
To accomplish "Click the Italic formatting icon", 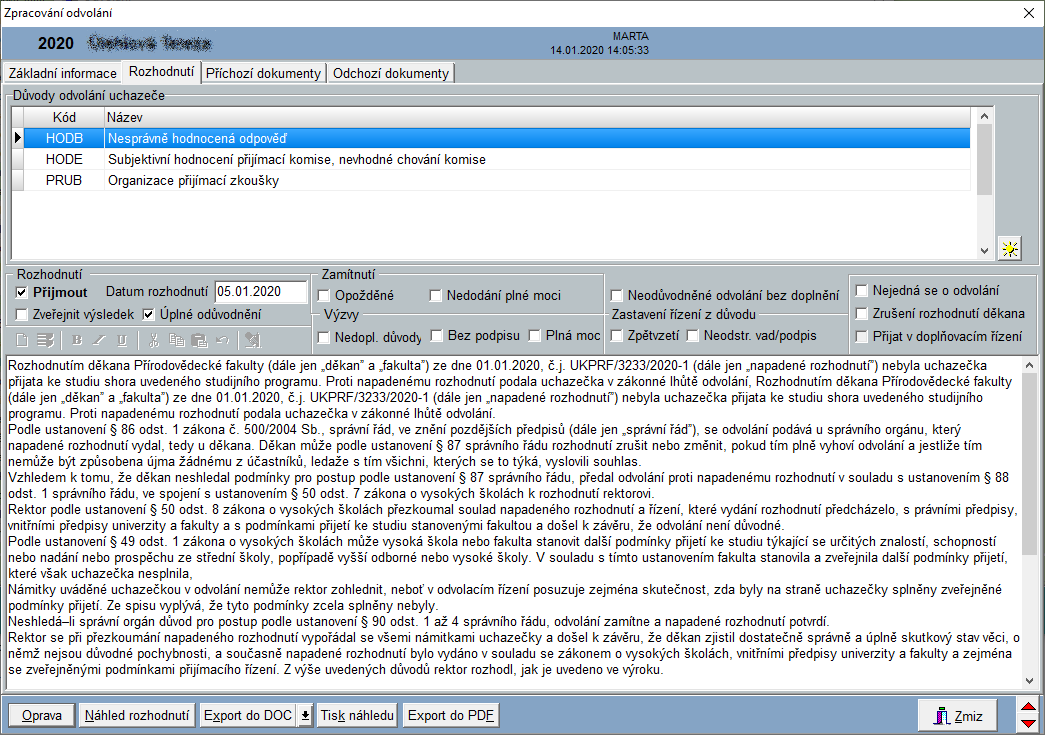I will click(x=100, y=340).
